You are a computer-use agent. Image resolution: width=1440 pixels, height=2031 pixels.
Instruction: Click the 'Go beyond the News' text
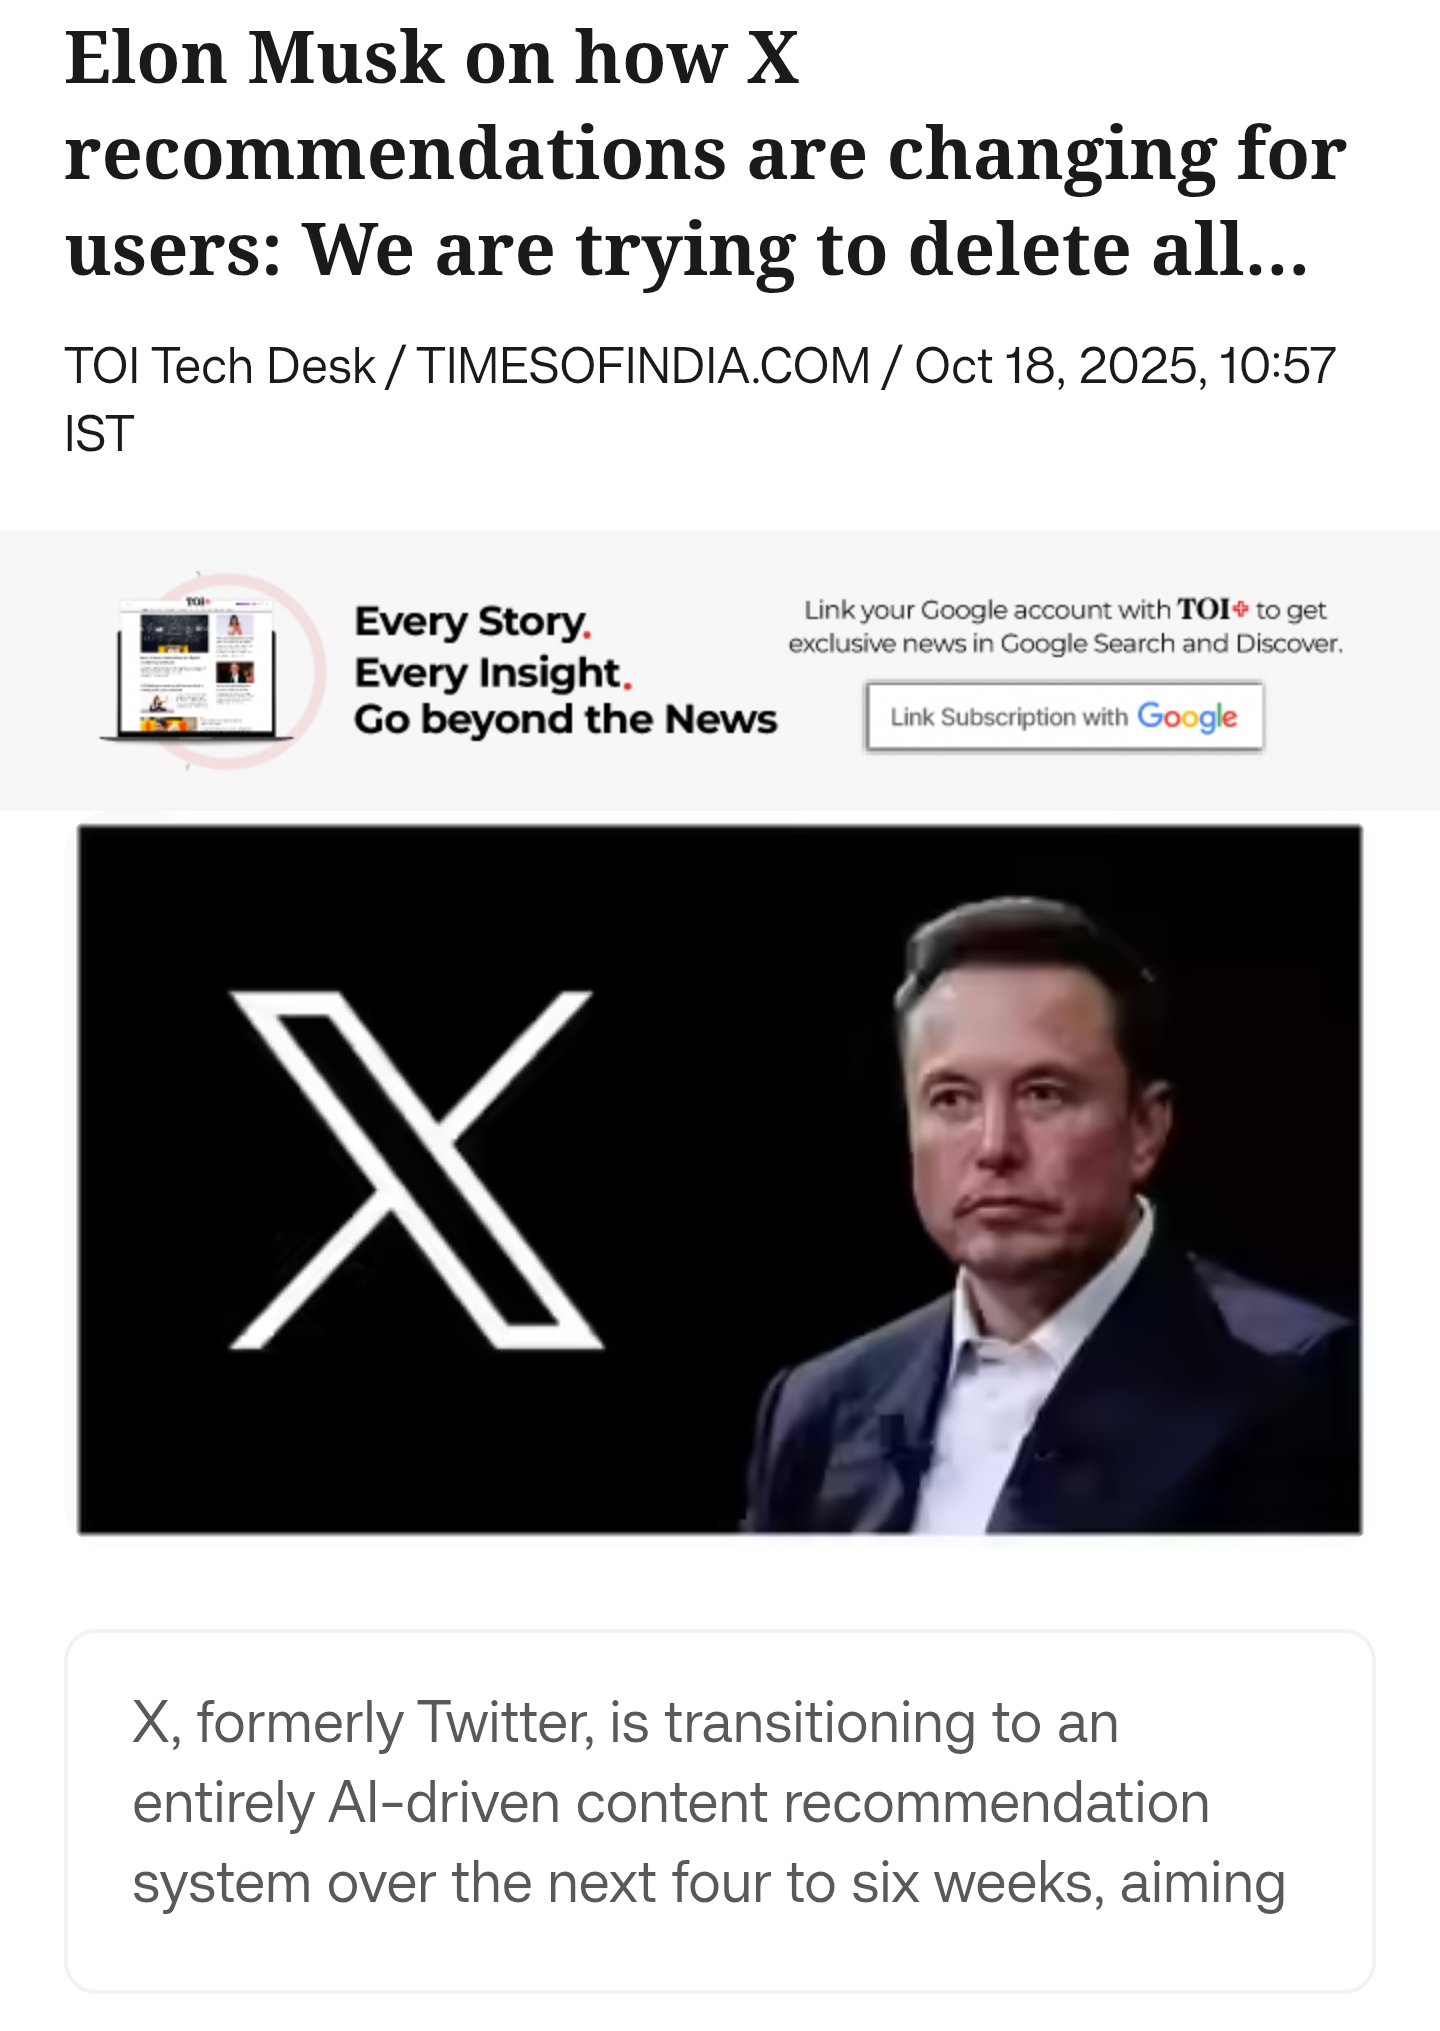click(565, 720)
